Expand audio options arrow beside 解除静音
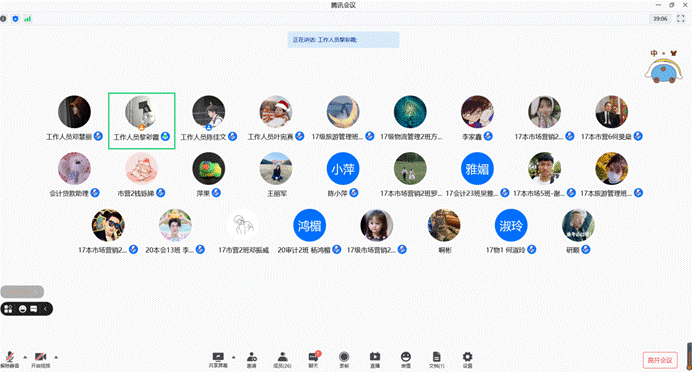The width and height of the screenshot is (692, 372). point(25,357)
